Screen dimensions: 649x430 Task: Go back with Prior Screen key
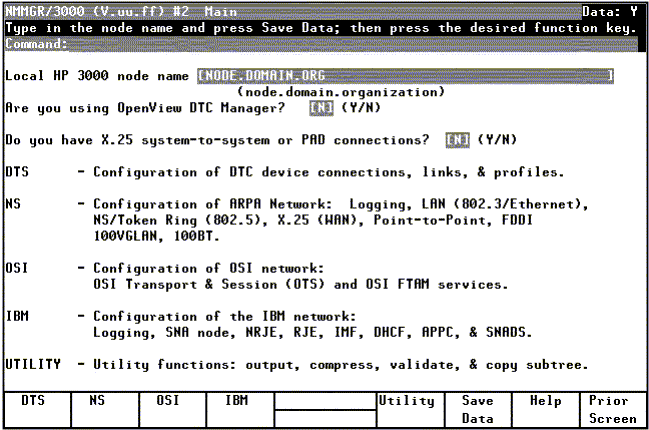pos(613,409)
